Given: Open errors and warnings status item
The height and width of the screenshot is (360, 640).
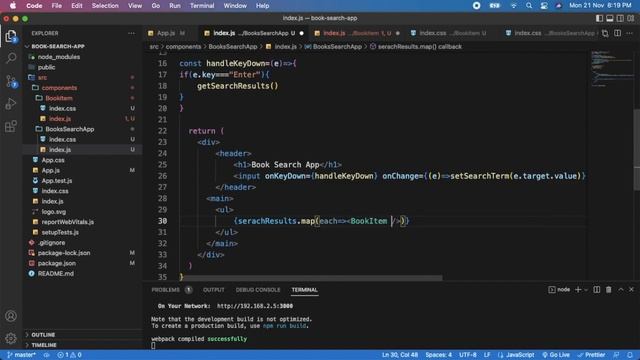Looking at the screenshot, I should 69,355.
